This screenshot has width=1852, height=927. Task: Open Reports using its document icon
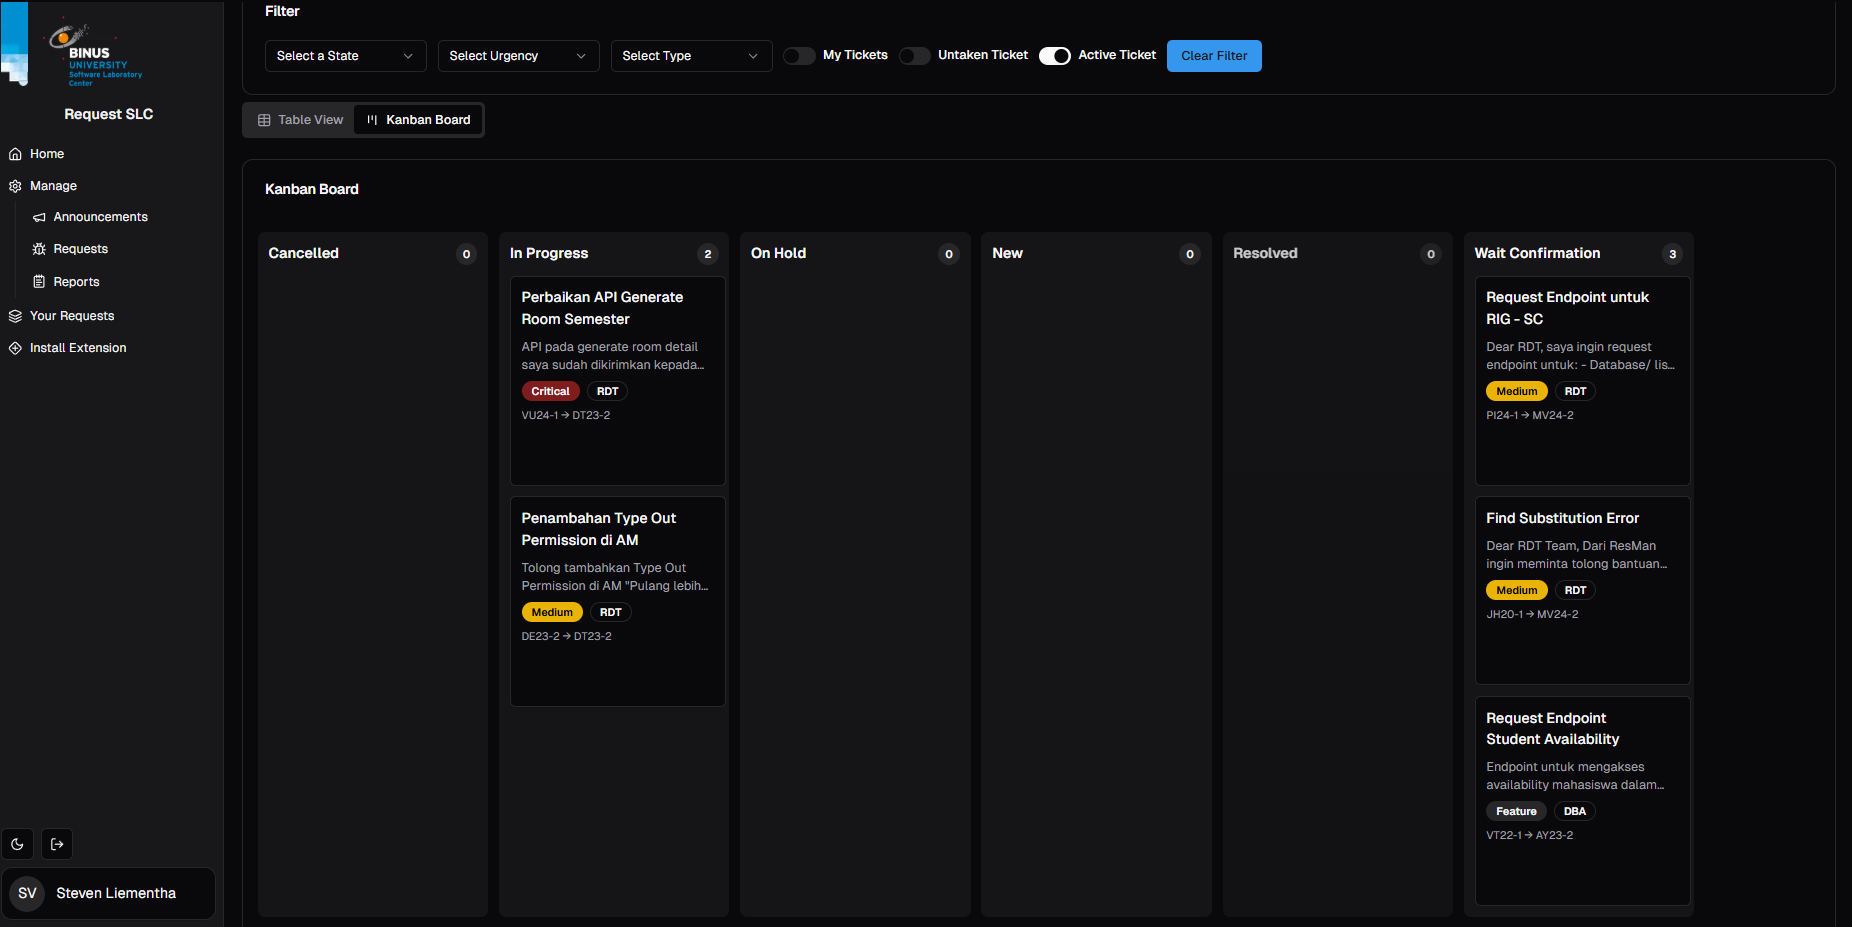(x=40, y=281)
